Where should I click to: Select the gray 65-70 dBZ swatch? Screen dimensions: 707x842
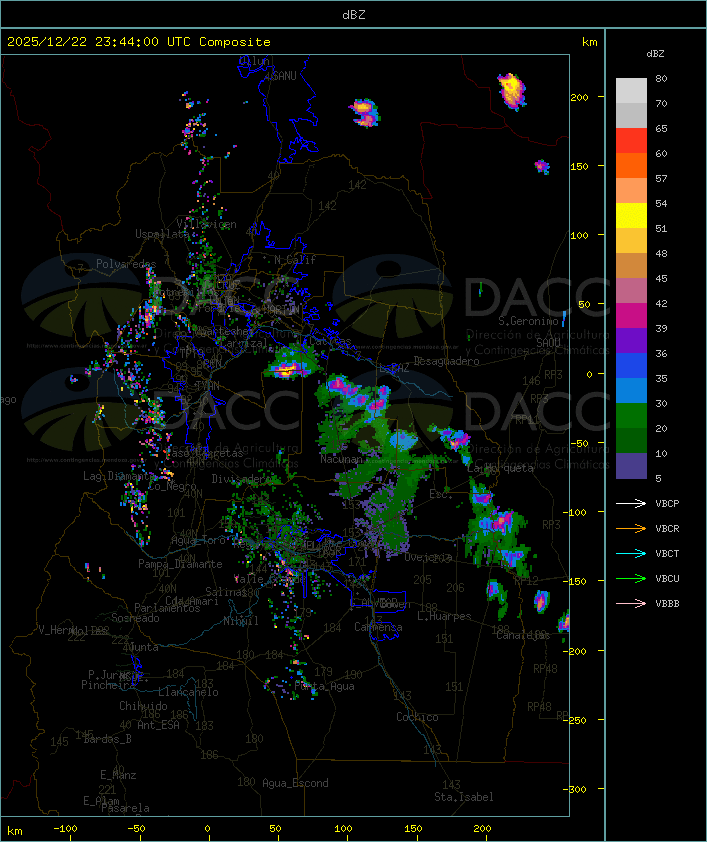tap(631, 115)
